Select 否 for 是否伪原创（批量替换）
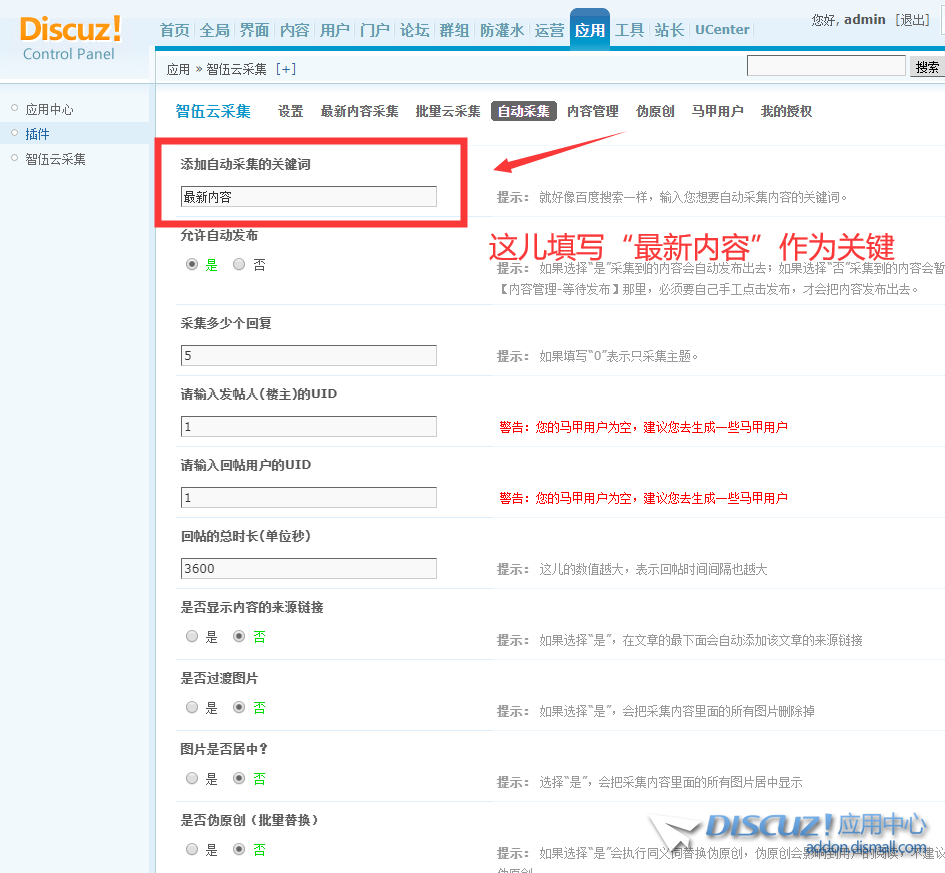Image resolution: width=945 pixels, height=873 pixels. point(239,850)
